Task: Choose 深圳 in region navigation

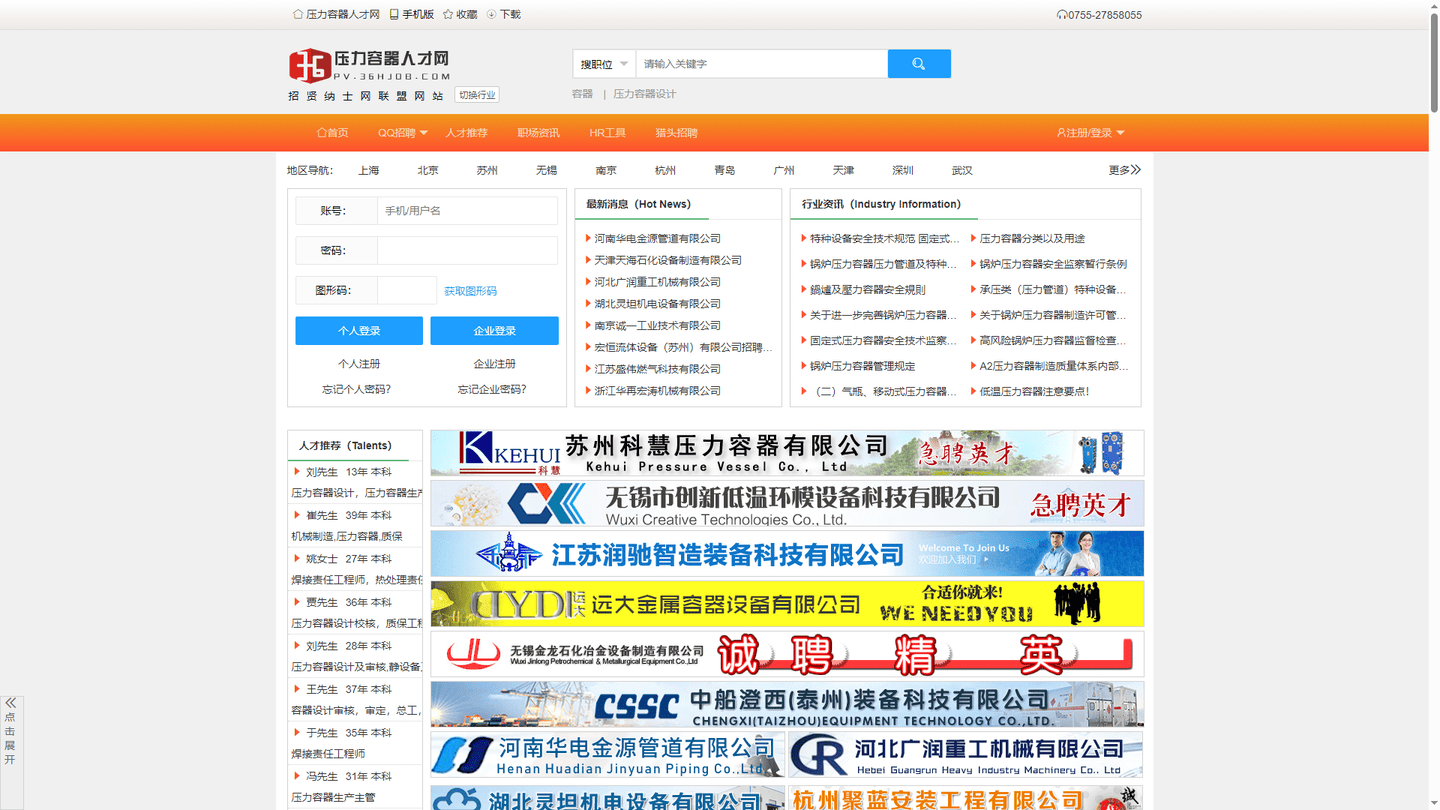Action: pyautogui.click(x=903, y=171)
